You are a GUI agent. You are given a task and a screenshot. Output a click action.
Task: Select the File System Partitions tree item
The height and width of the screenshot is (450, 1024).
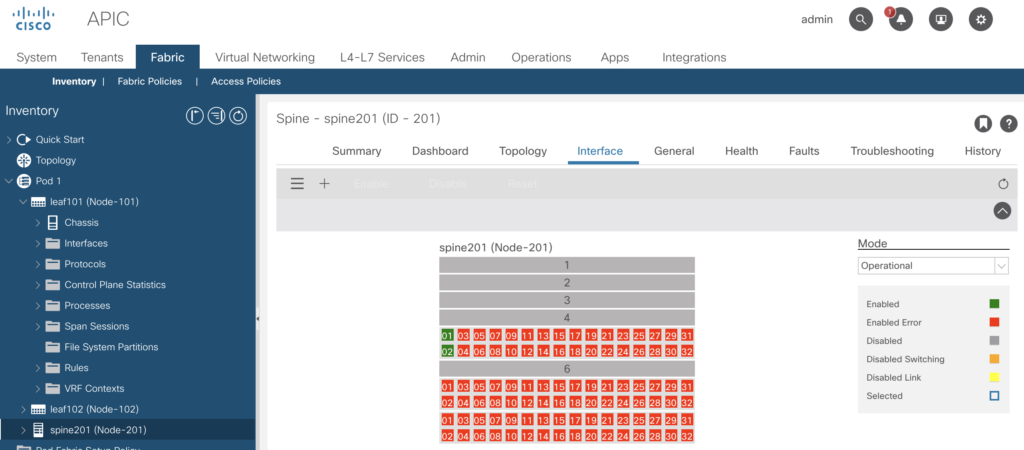coord(111,347)
